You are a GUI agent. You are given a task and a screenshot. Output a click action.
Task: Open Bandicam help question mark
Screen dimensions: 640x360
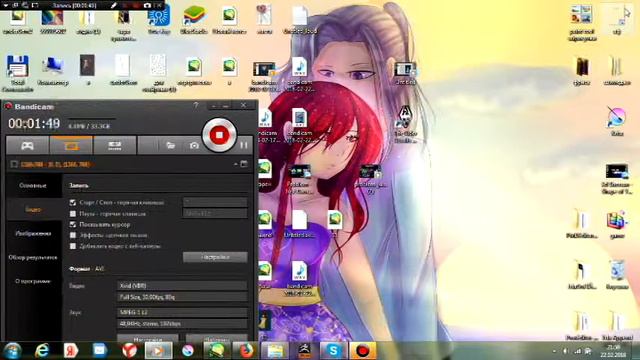click(196, 105)
